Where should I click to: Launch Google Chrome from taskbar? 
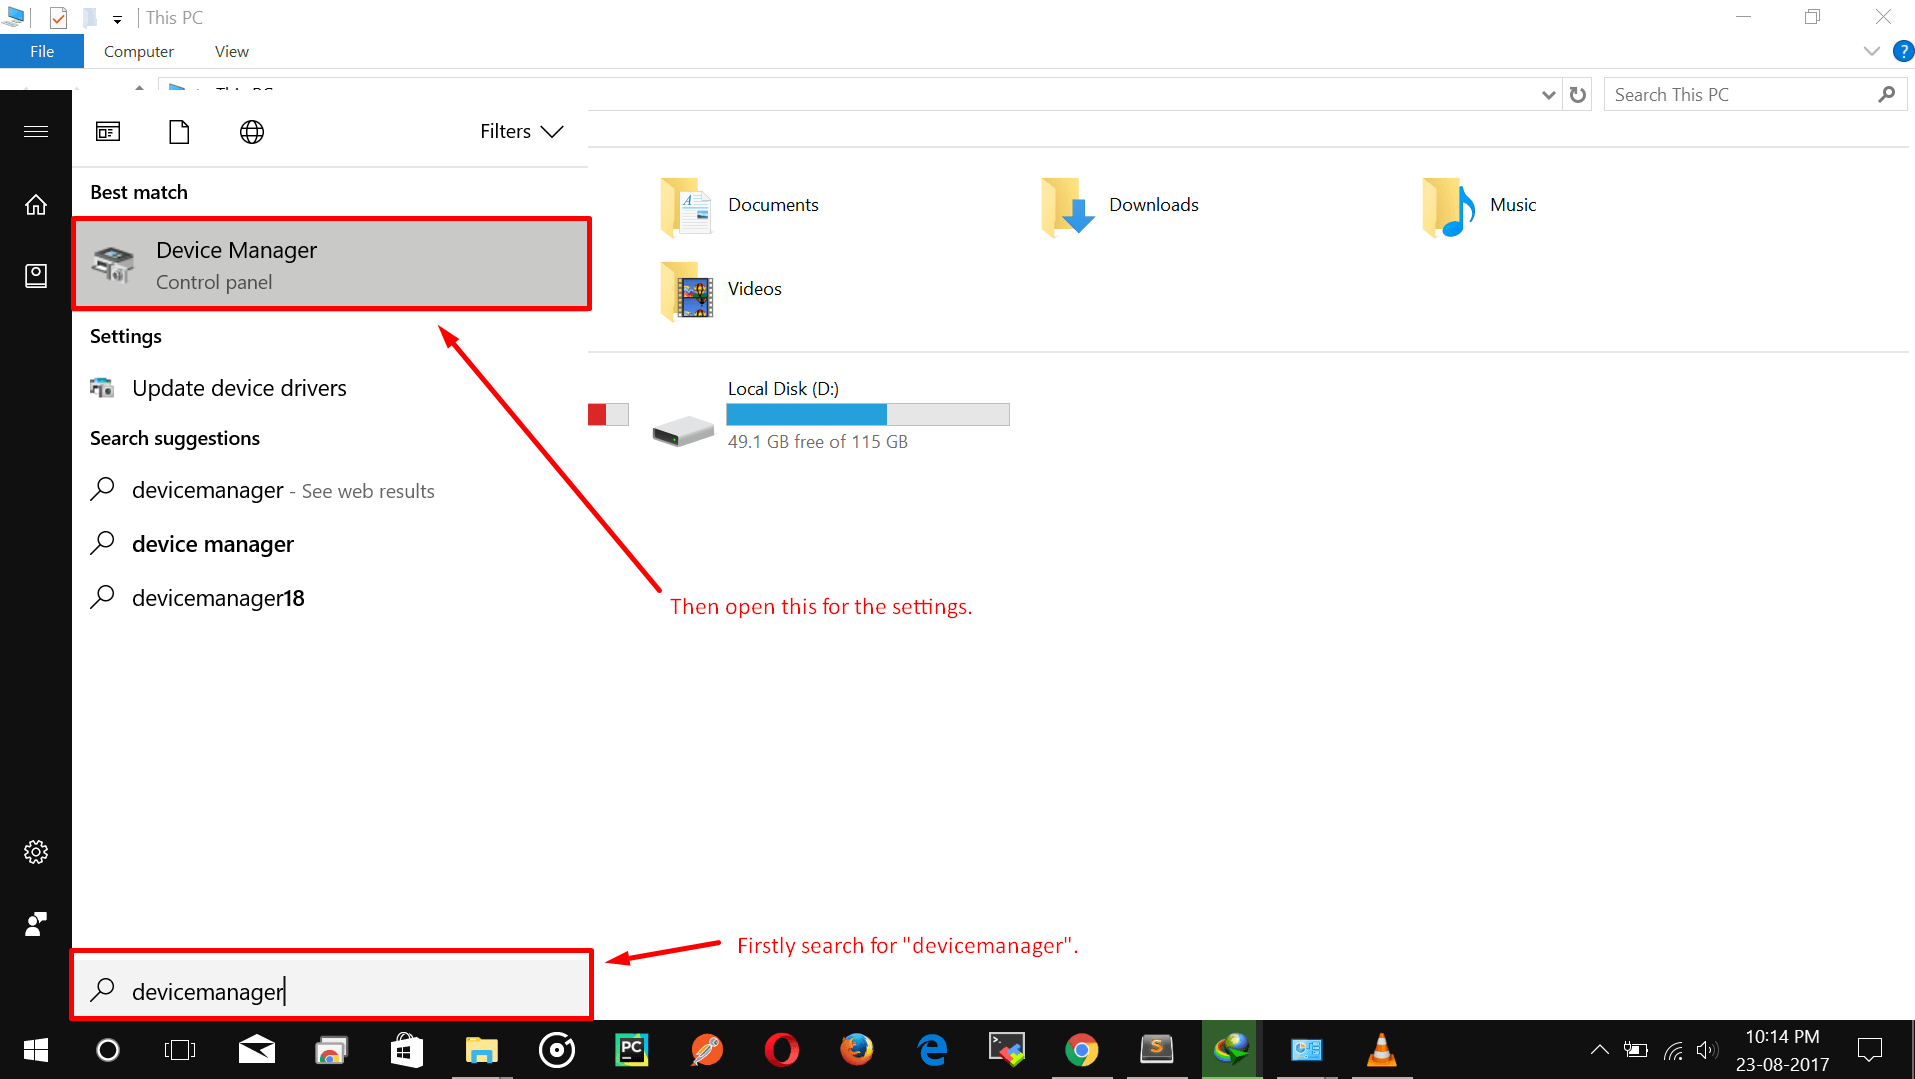point(1082,1050)
